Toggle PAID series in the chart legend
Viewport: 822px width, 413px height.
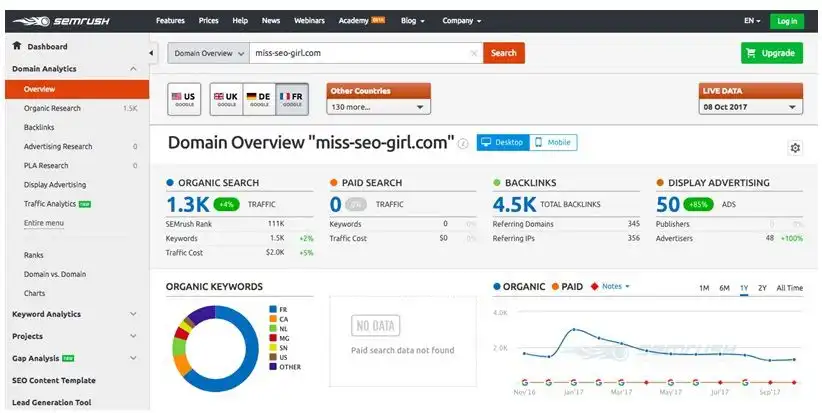coord(567,287)
